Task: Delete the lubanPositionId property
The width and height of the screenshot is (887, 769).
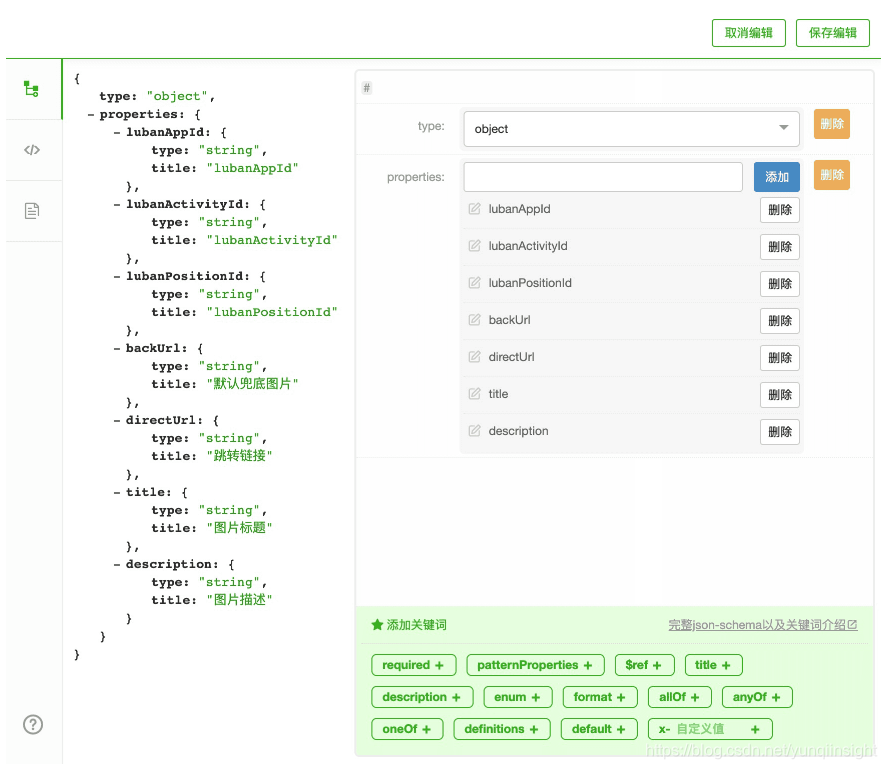Action: [x=780, y=283]
